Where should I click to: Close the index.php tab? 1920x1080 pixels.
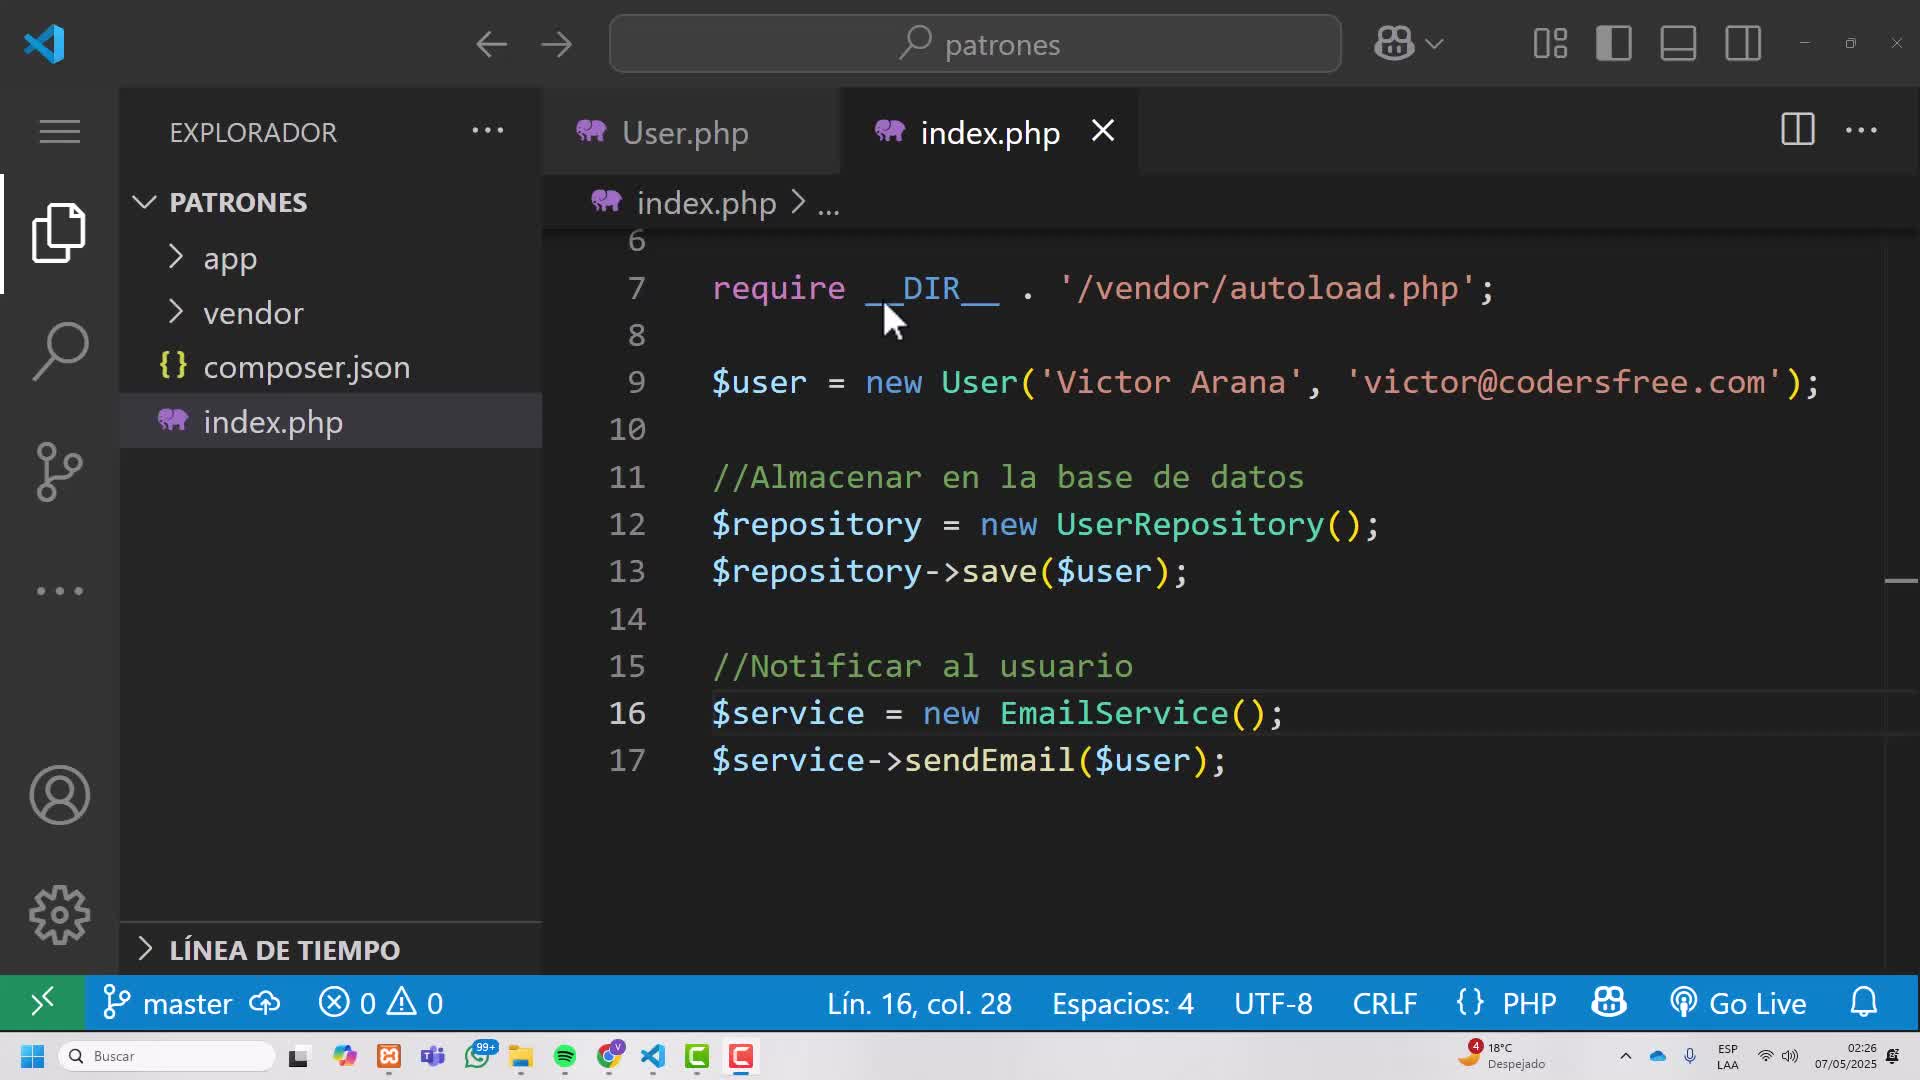pos(1103,131)
